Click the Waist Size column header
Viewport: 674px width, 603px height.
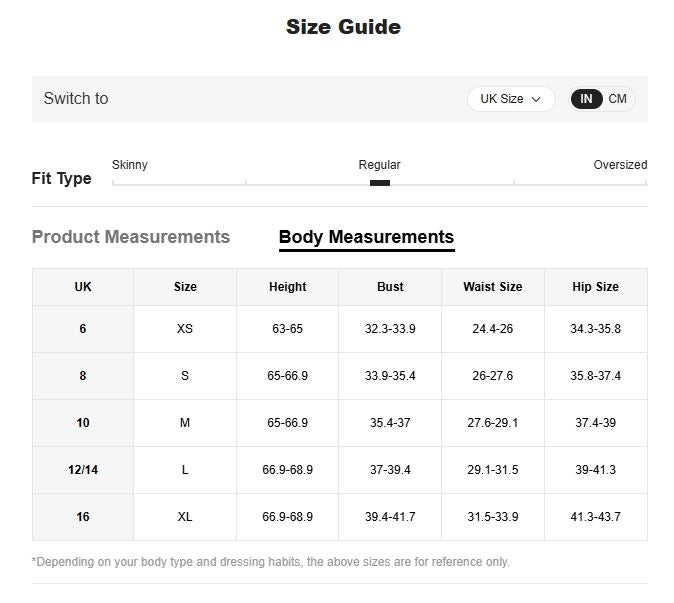[493, 287]
